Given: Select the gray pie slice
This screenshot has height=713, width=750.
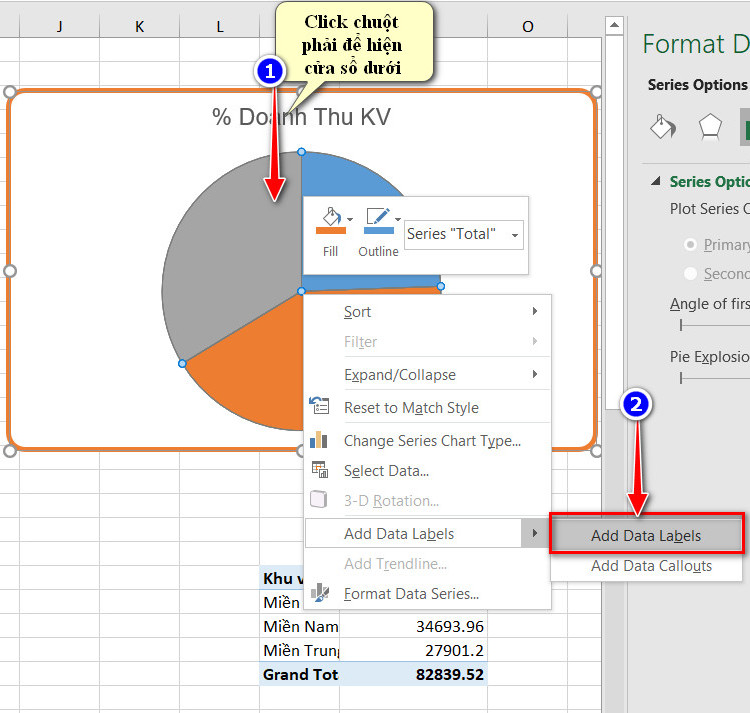Looking at the screenshot, I should (x=230, y=268).
